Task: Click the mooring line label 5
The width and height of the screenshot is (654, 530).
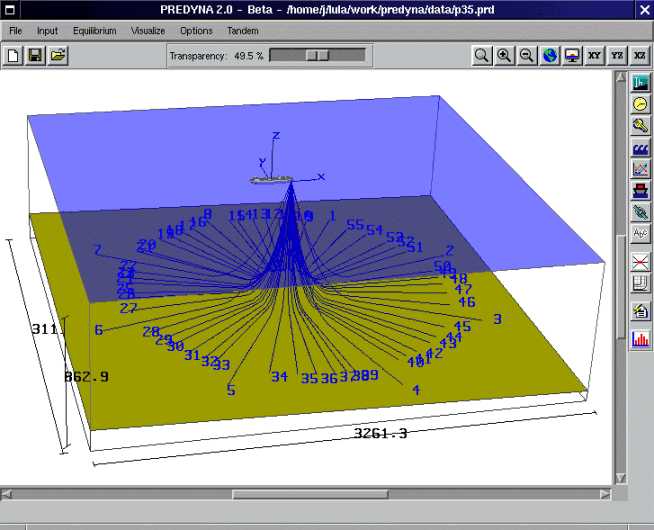Action: [x=231, y=390]
